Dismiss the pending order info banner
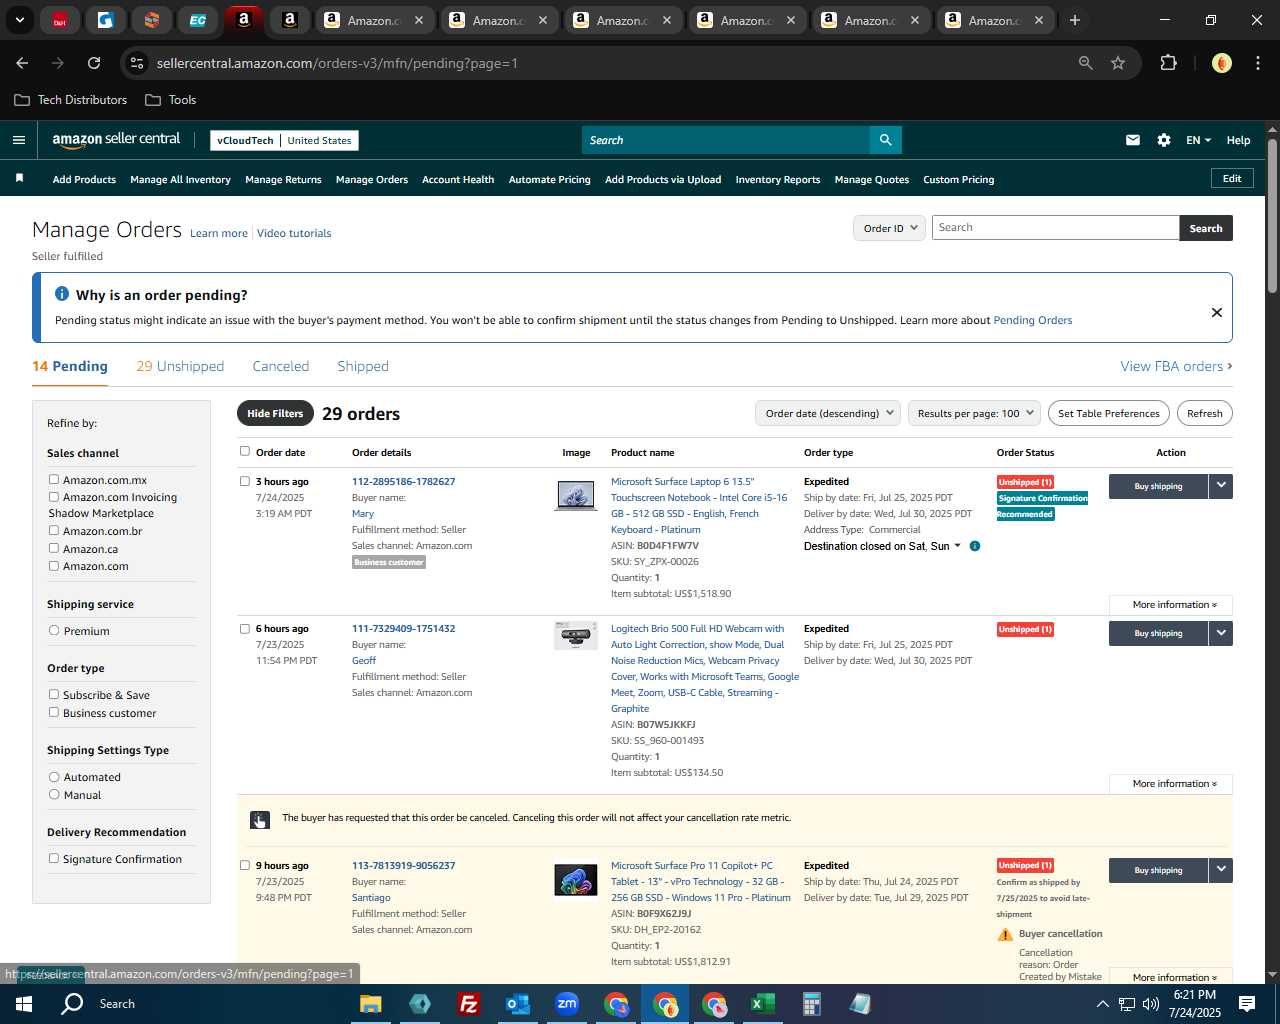 coord(1217,312)
